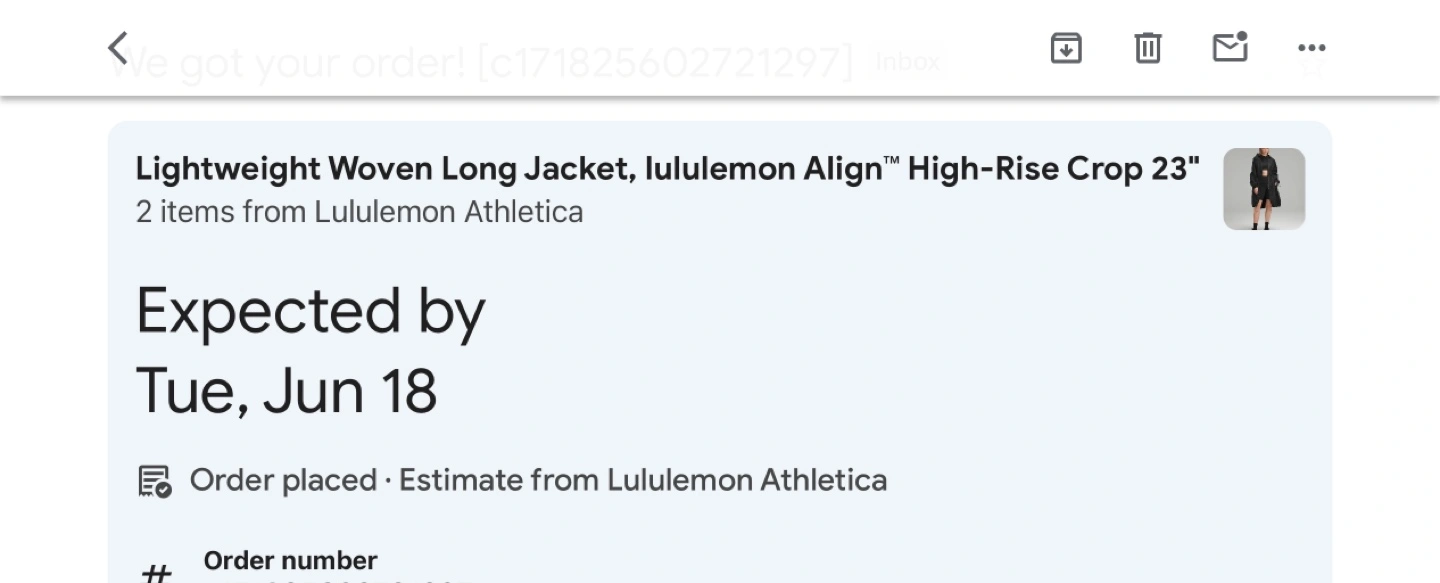This screenshot has width=1440, height=583.
Task: Click the Expected by heading
Action: coord(310,312)
